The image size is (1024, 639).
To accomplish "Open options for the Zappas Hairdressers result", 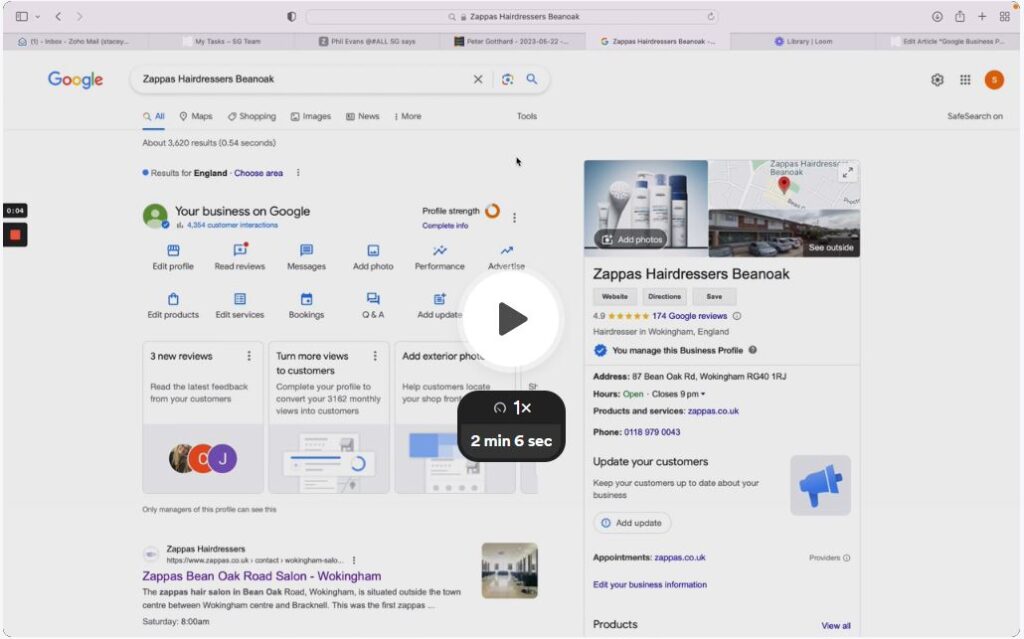I will tap(354, 560).
